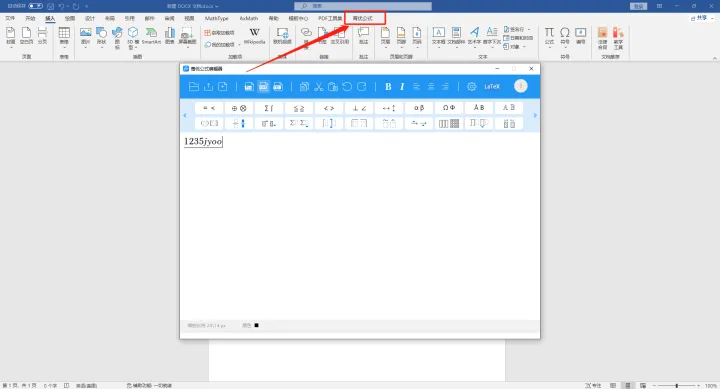
Task: Open the perpendicular and angle symbols palette
Action: [359, 108]
